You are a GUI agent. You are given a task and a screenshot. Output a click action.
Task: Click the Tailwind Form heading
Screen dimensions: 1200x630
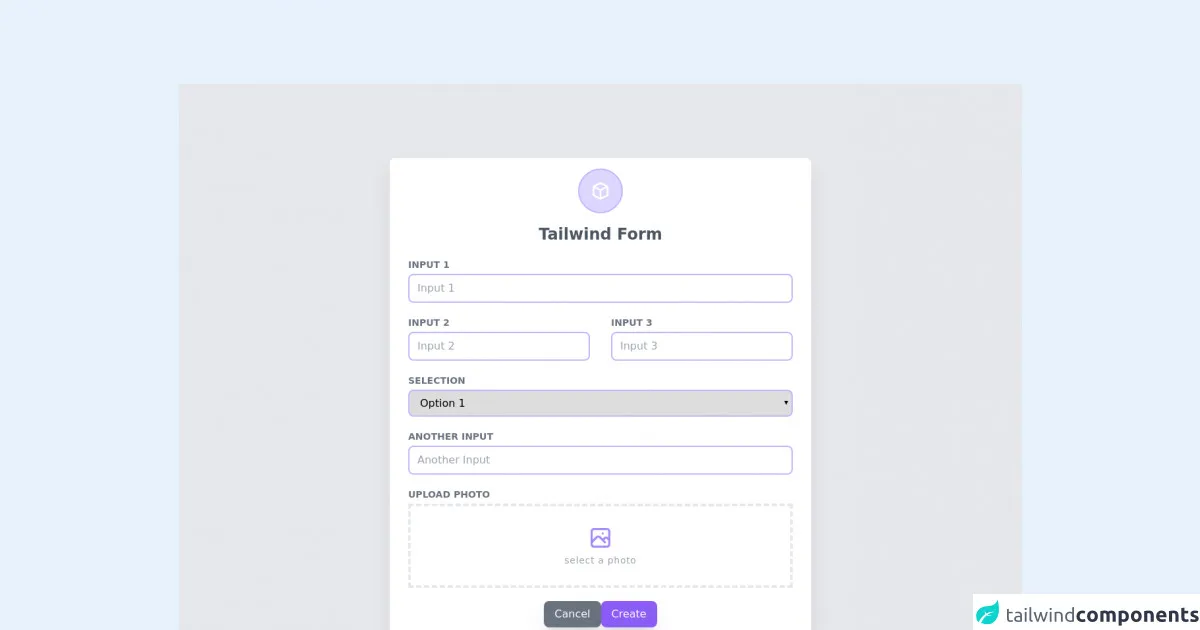[x=600, y=234]
